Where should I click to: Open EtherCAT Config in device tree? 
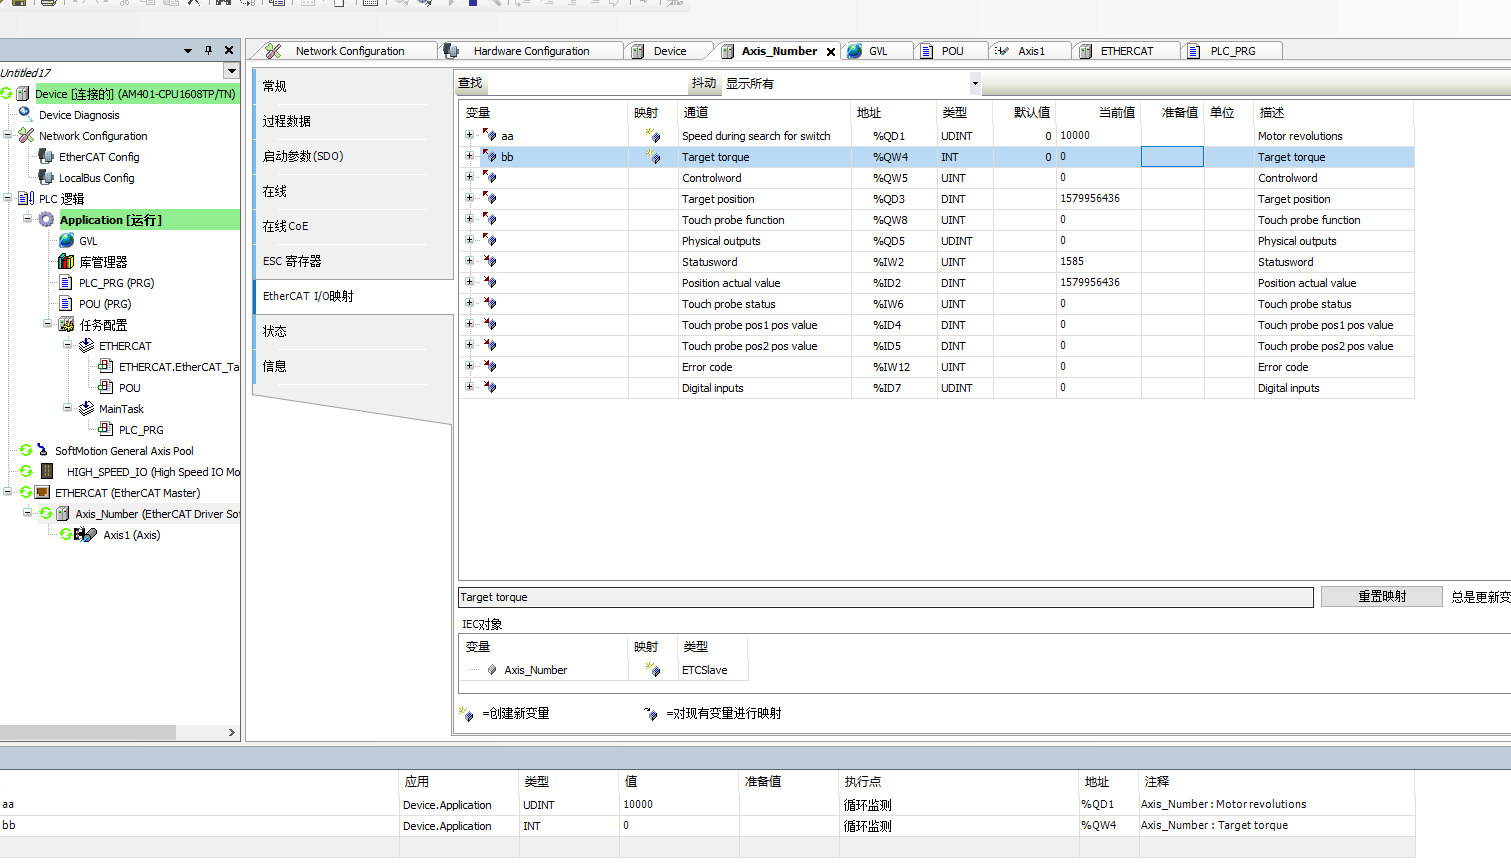(99, 157)
